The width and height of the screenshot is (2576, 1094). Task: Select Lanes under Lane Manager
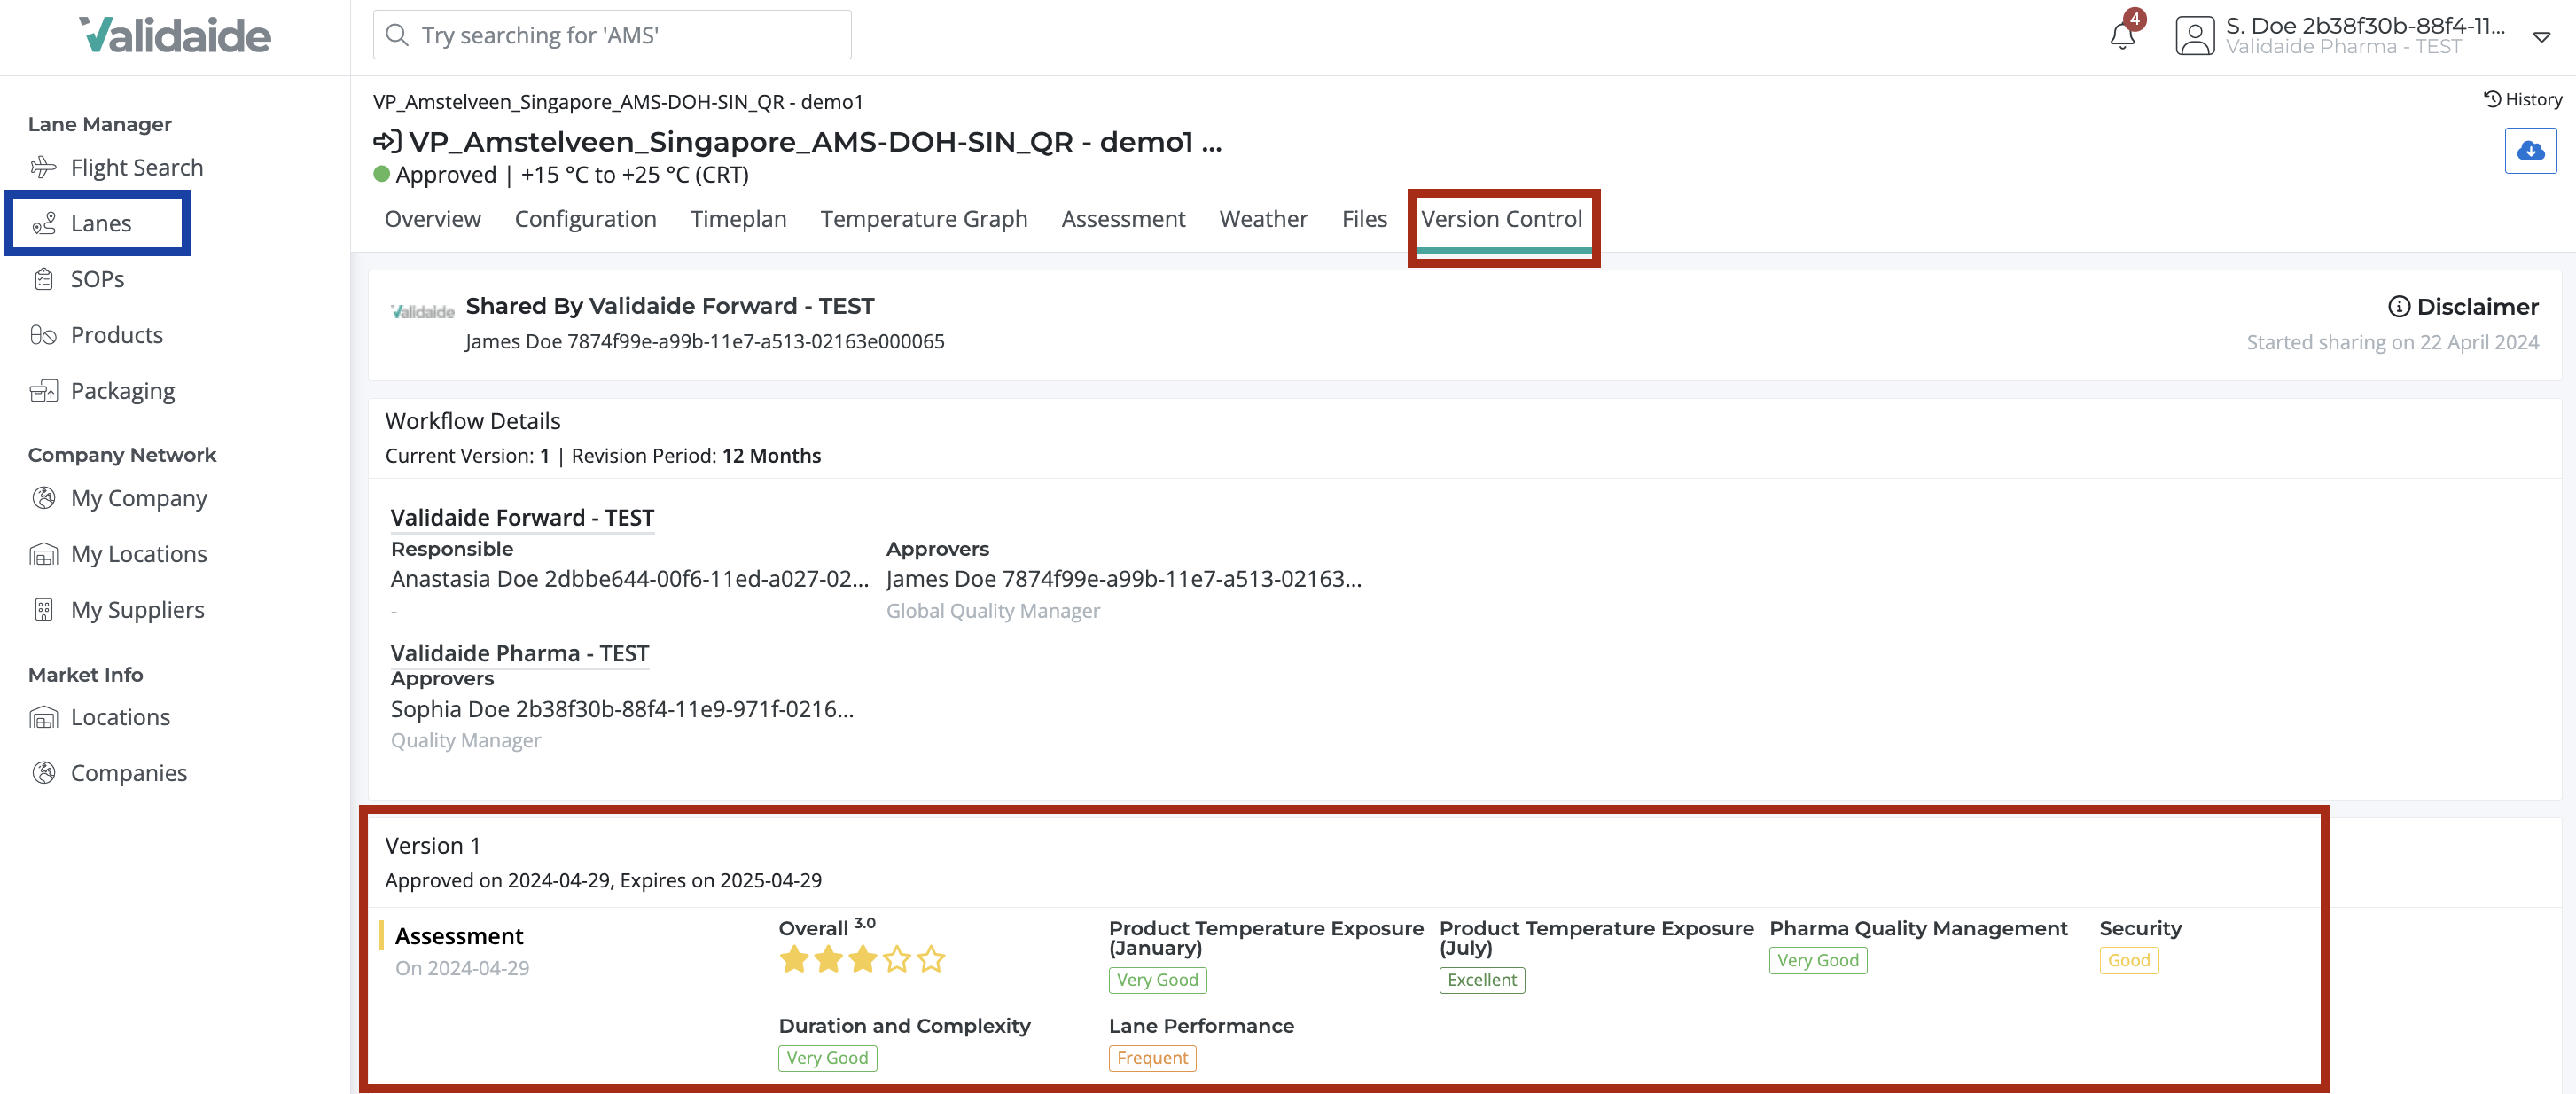[x=101, y=223]
